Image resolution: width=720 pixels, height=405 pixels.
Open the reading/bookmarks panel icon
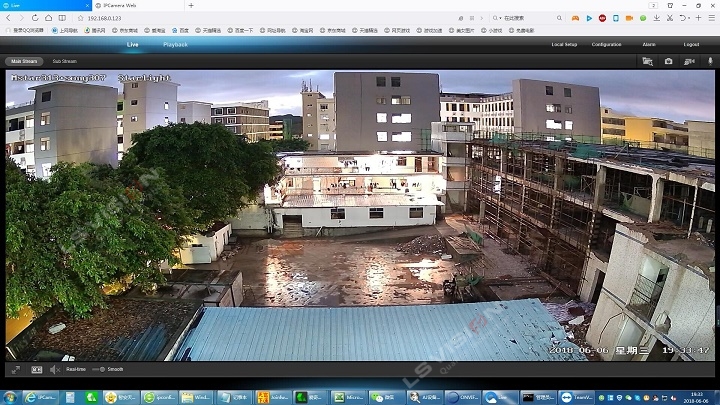click(x=62, y=18)
